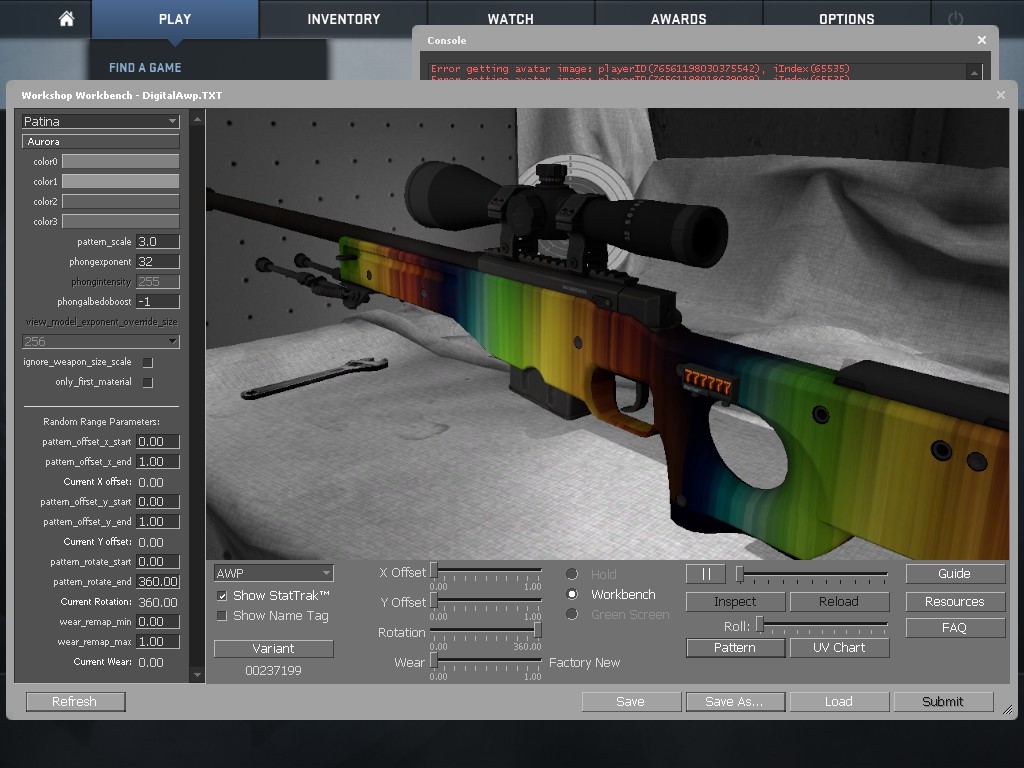Show the UV Chart view
This screenshot has width=1024, height=768.
pos(839,648)
